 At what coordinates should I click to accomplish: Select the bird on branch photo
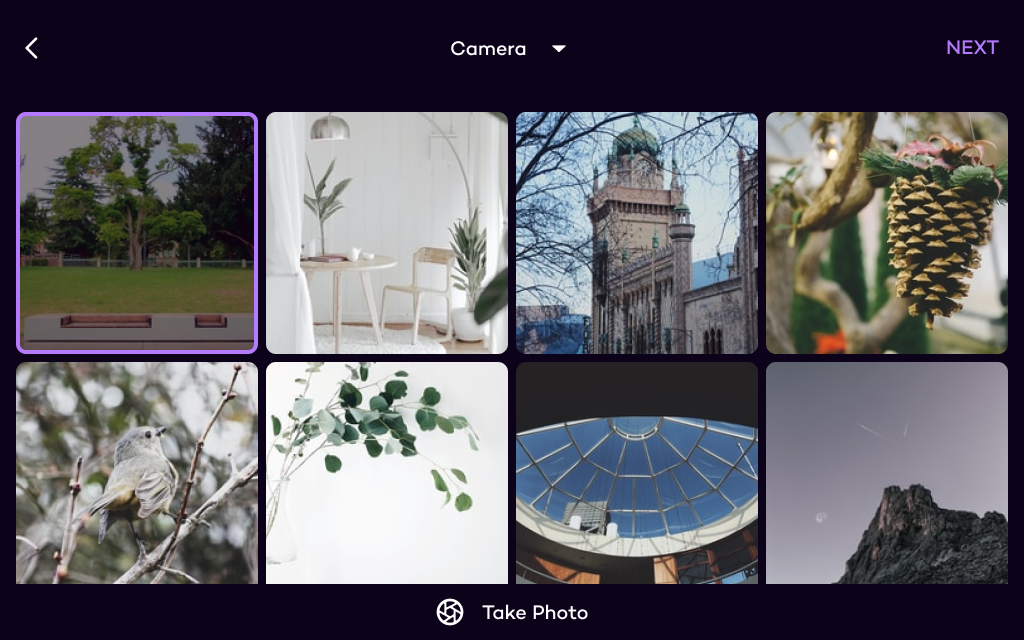tap(137, 472)
